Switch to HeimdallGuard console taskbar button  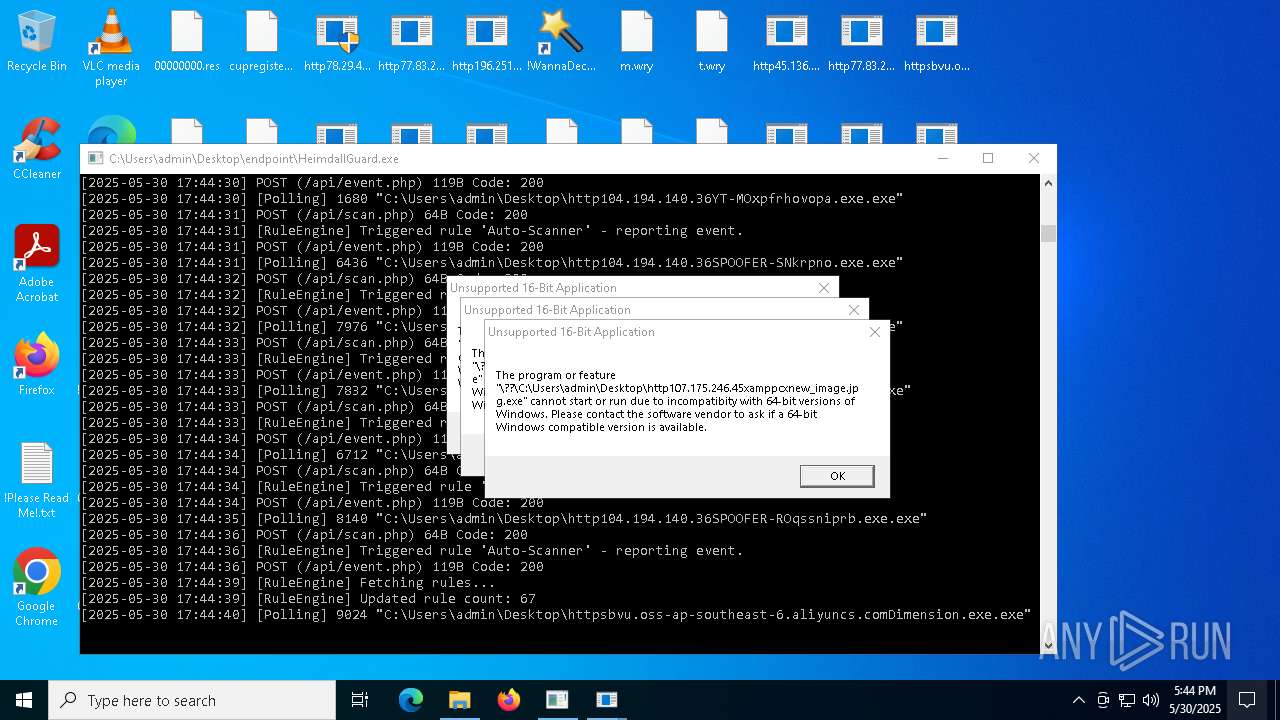558,700
